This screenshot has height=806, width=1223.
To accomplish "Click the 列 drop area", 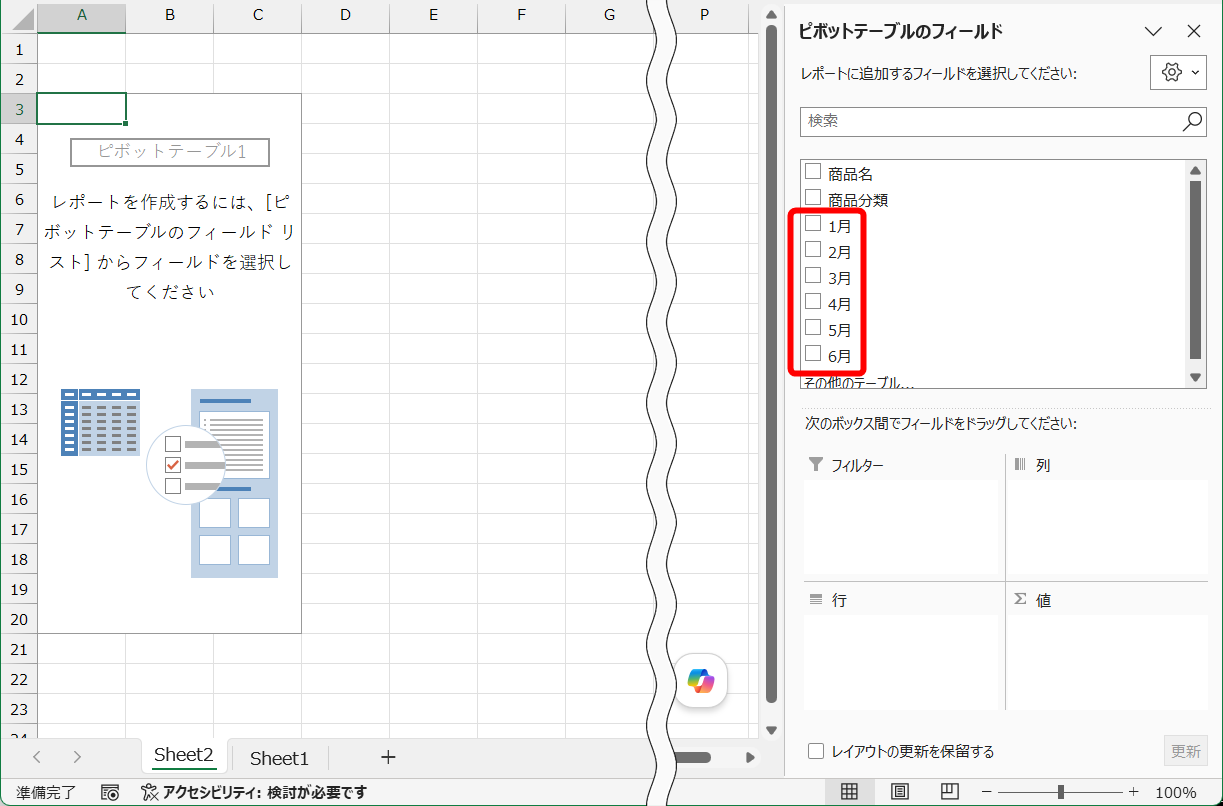I will point(1108,528).
